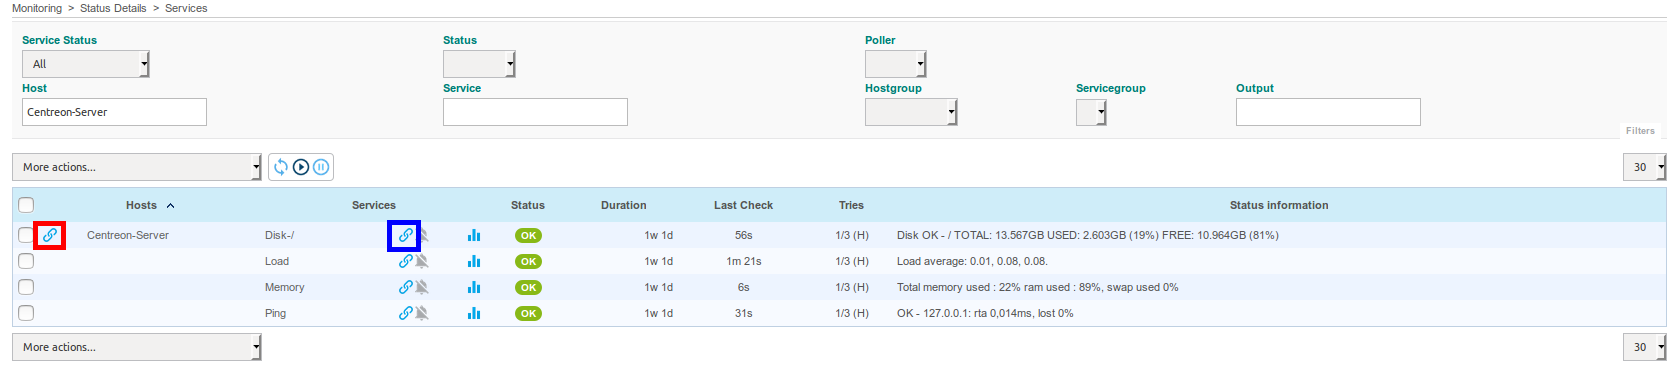Click Monitoring in the breadcrumb path
The width and height of the screenshot is (1674, 387).
coord(37,8)
